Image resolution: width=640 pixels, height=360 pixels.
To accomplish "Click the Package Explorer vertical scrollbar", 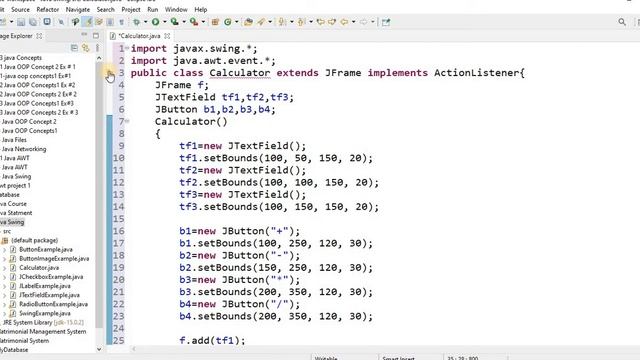I will (99, 196).
